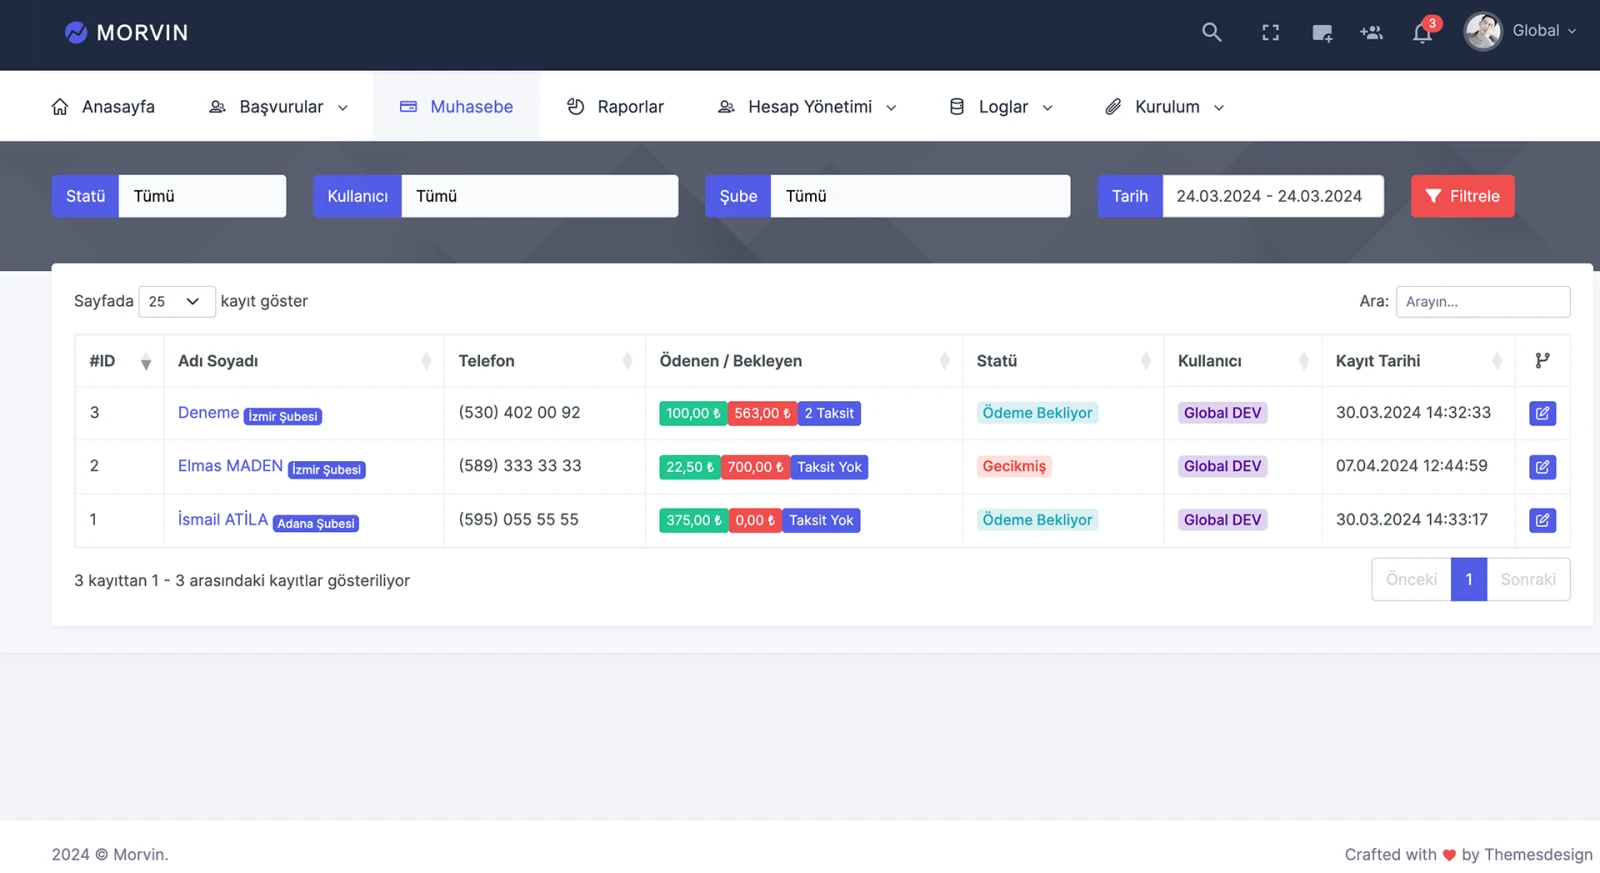Edit record for İsmail ATİLA row
The image size is (1600, 873).
tap(1542, 520)
